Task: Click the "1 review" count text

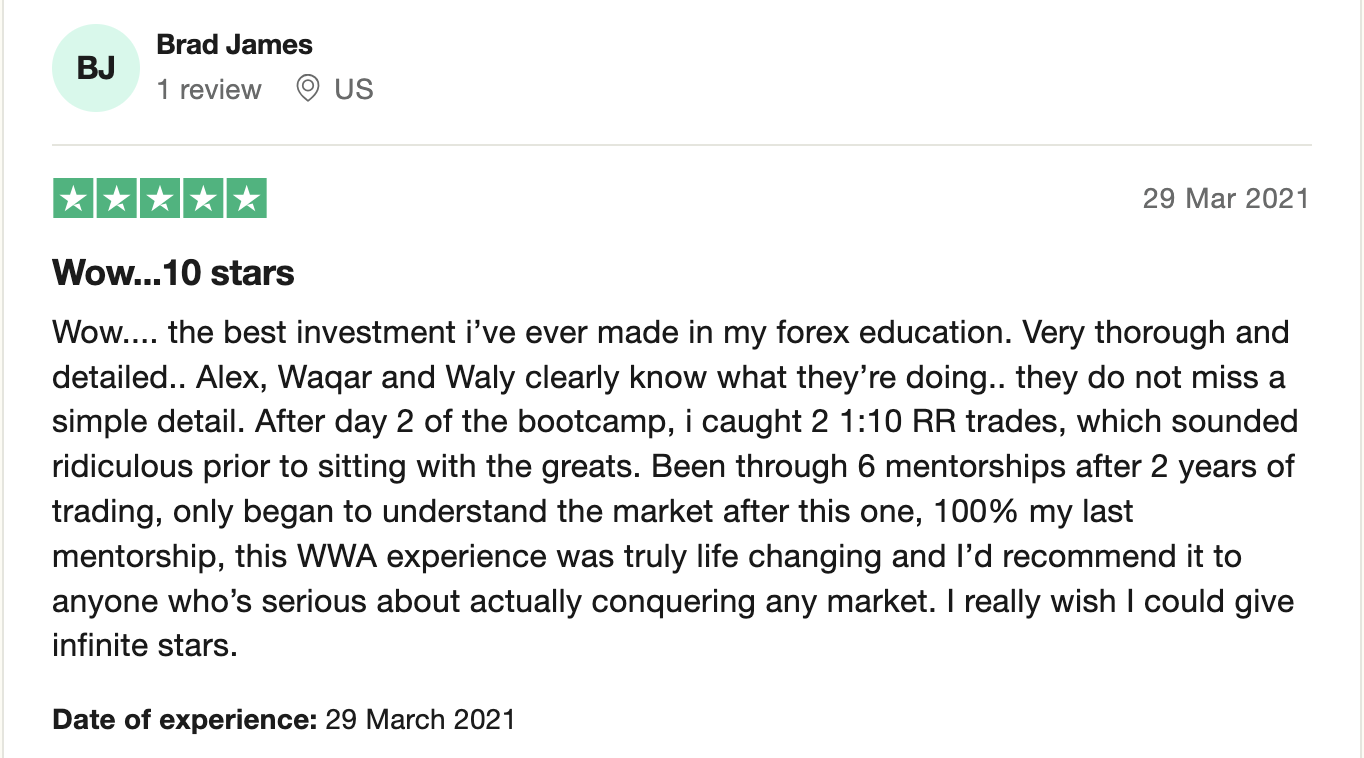Action: coord(209,90)
